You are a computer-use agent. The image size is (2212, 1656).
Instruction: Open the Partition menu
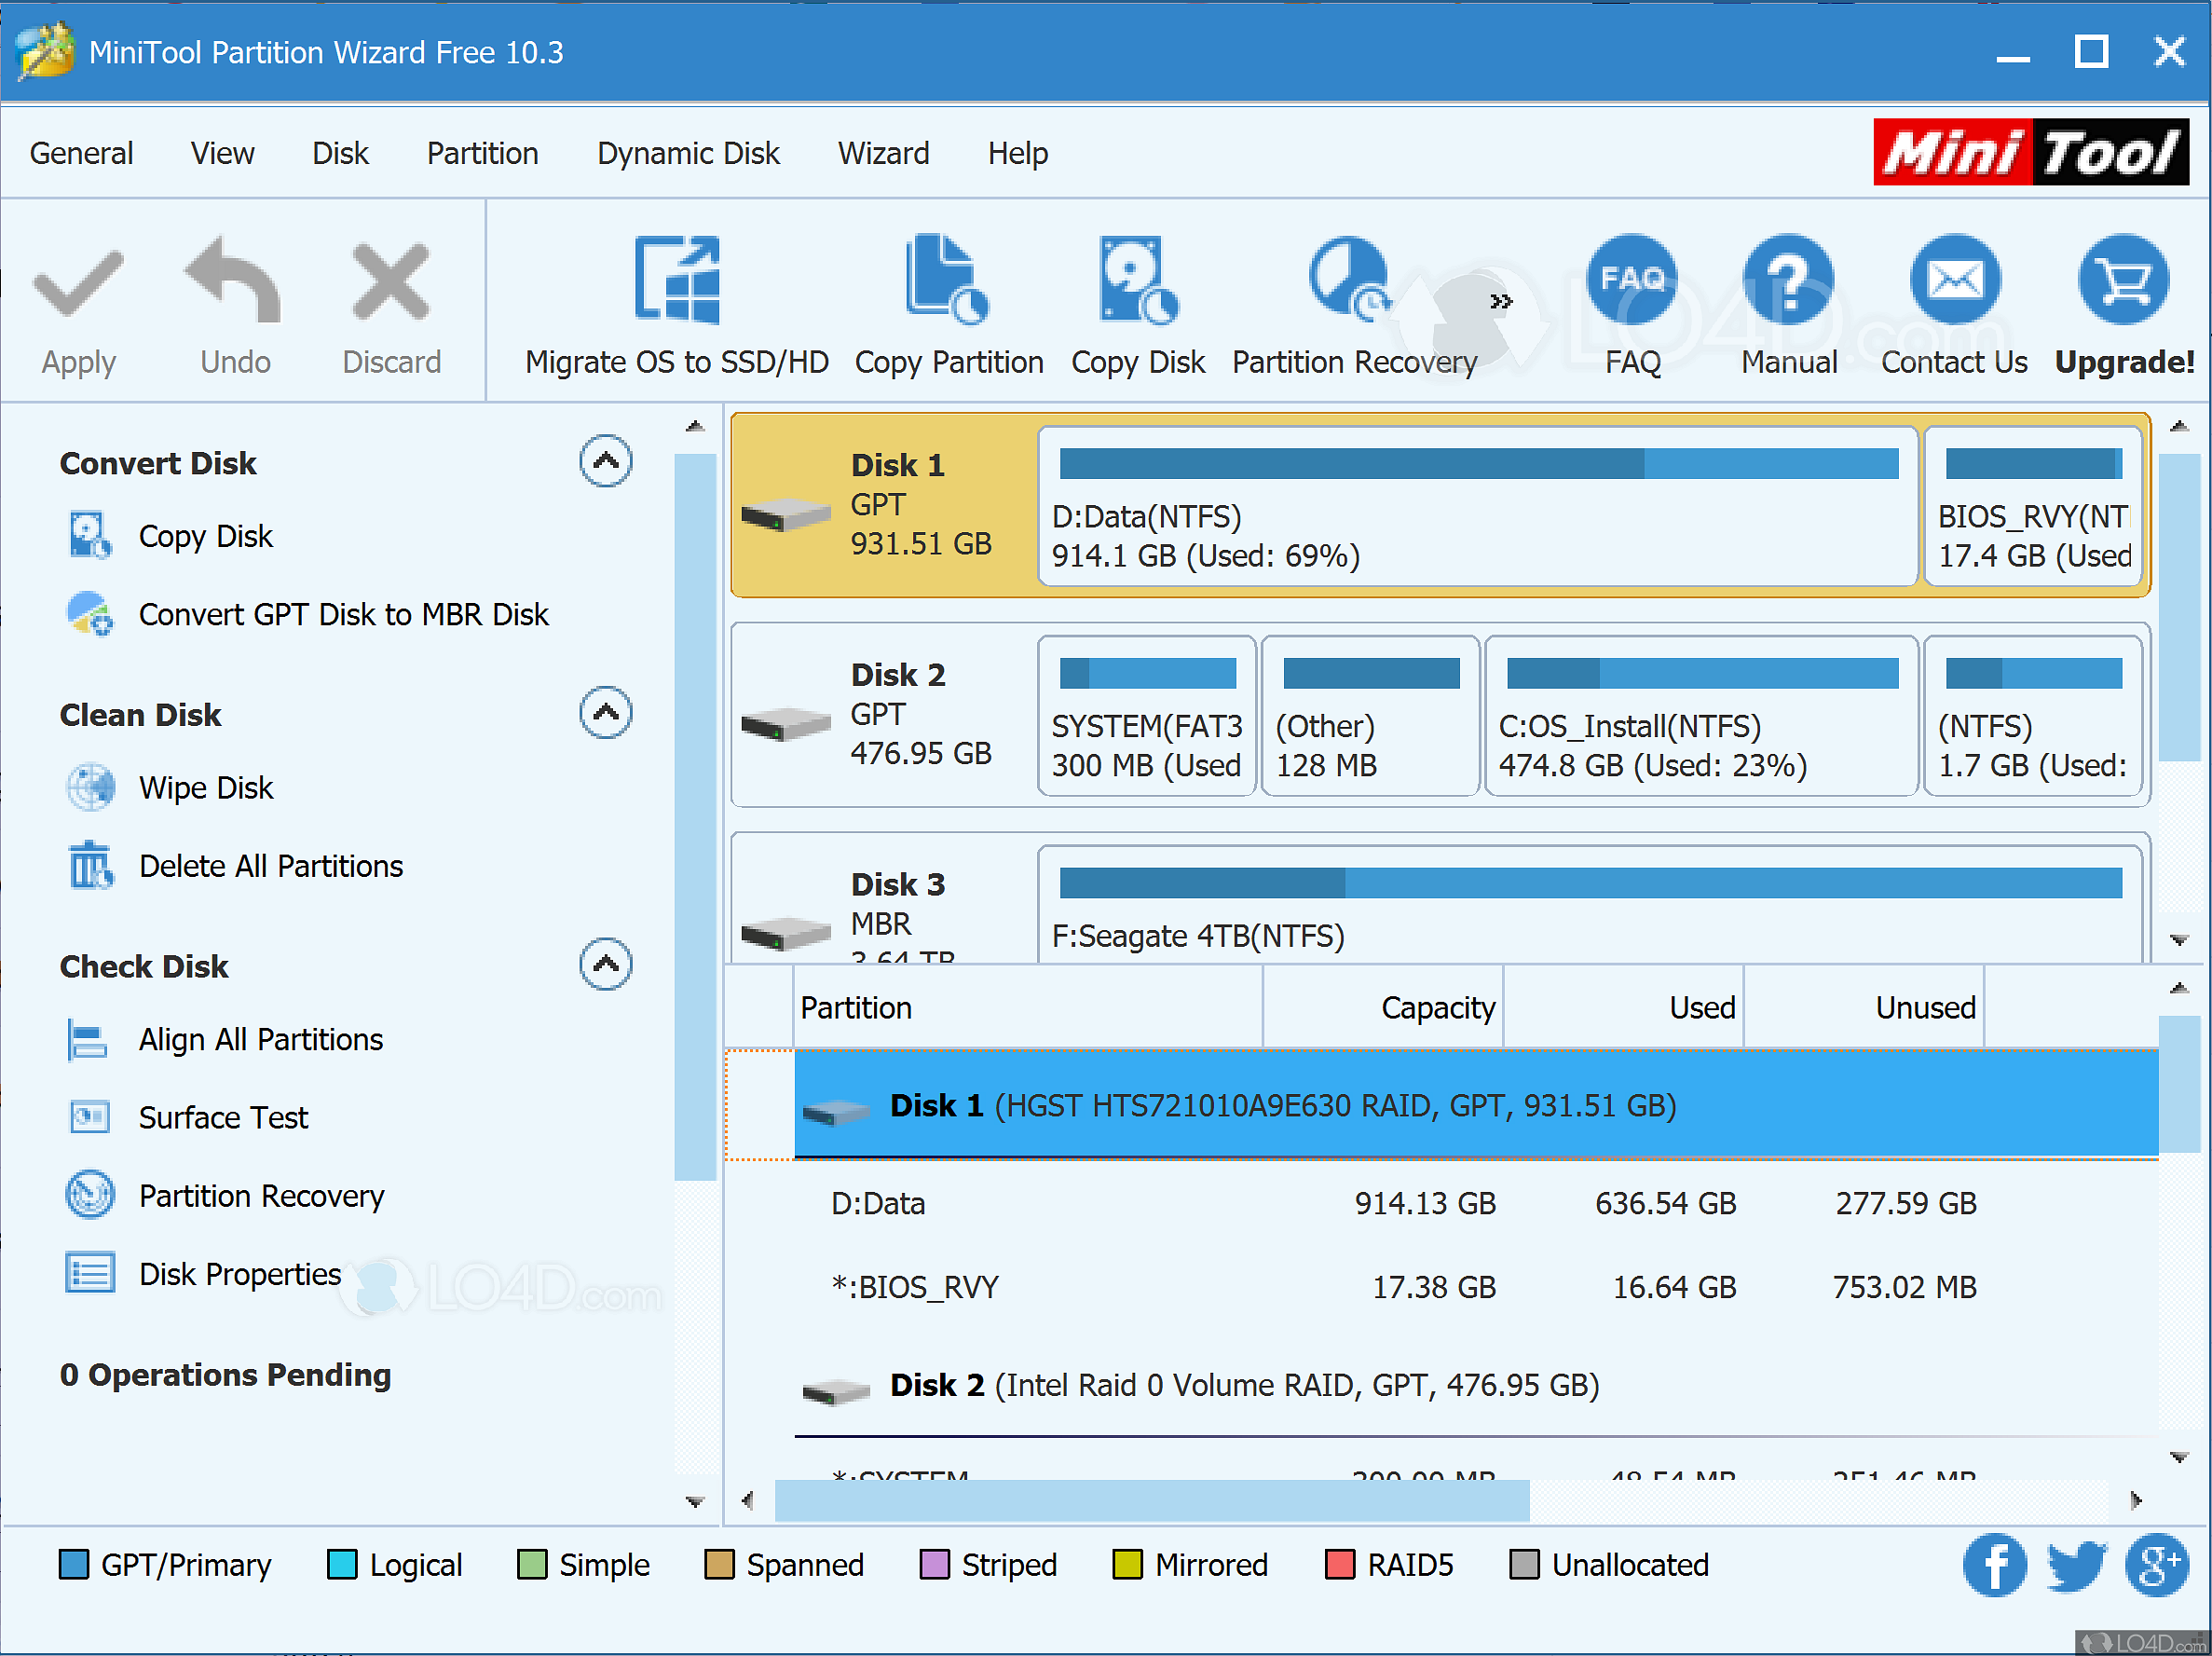point(482,153)
